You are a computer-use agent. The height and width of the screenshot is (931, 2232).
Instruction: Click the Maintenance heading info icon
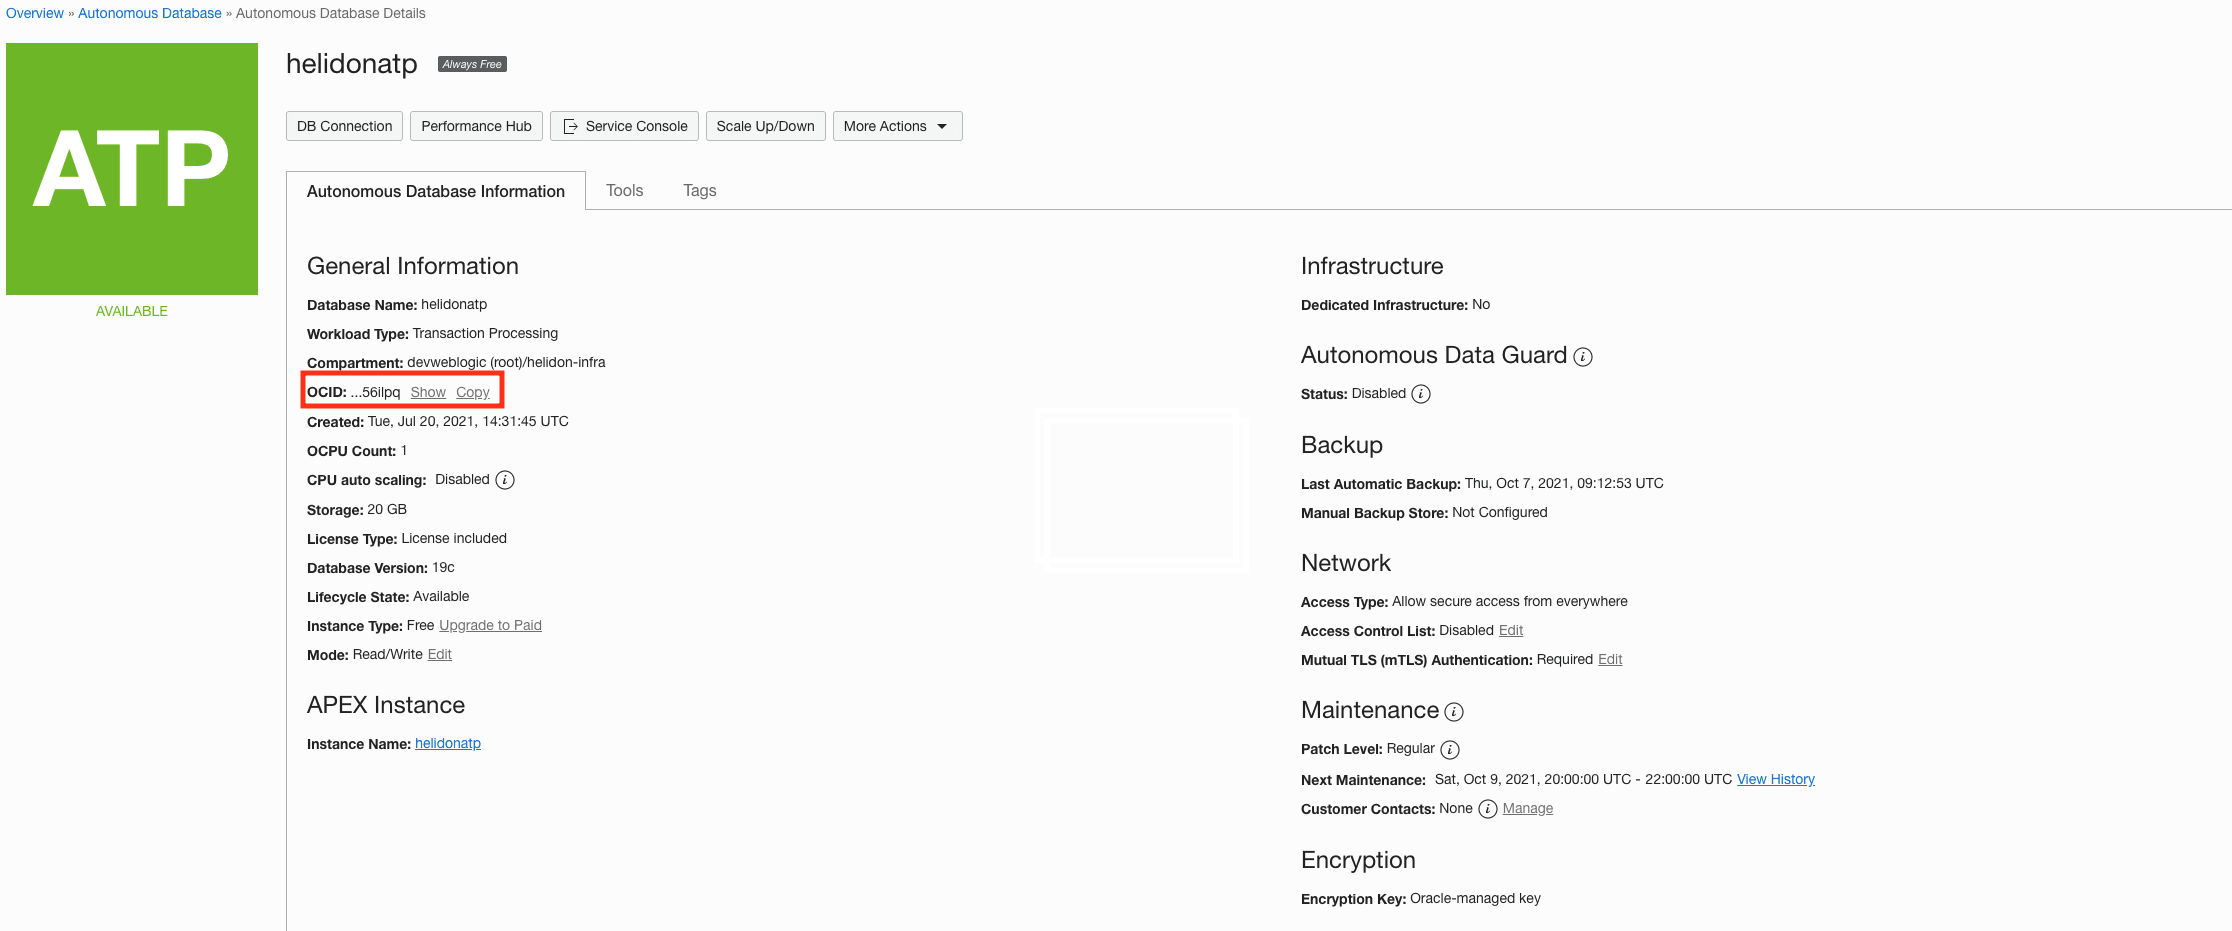pyautogui.click(x=1454, y=712)
